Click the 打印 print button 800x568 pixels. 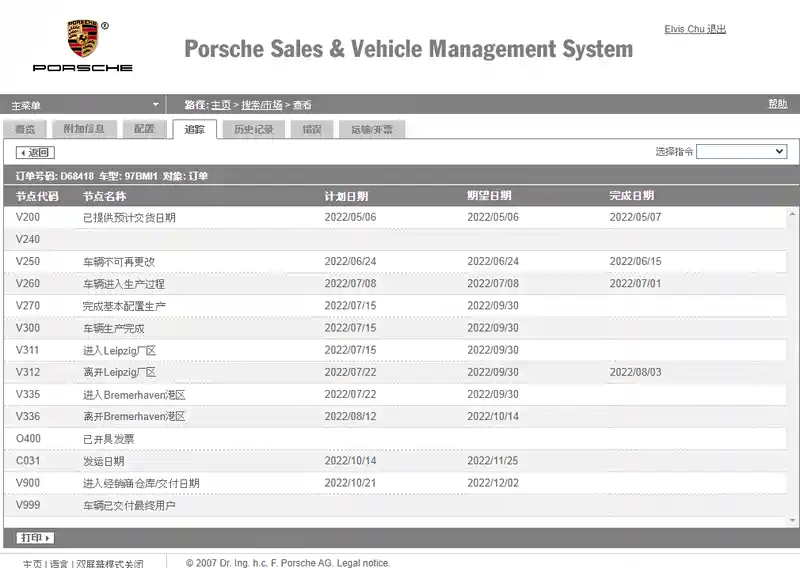click(35, 538)
